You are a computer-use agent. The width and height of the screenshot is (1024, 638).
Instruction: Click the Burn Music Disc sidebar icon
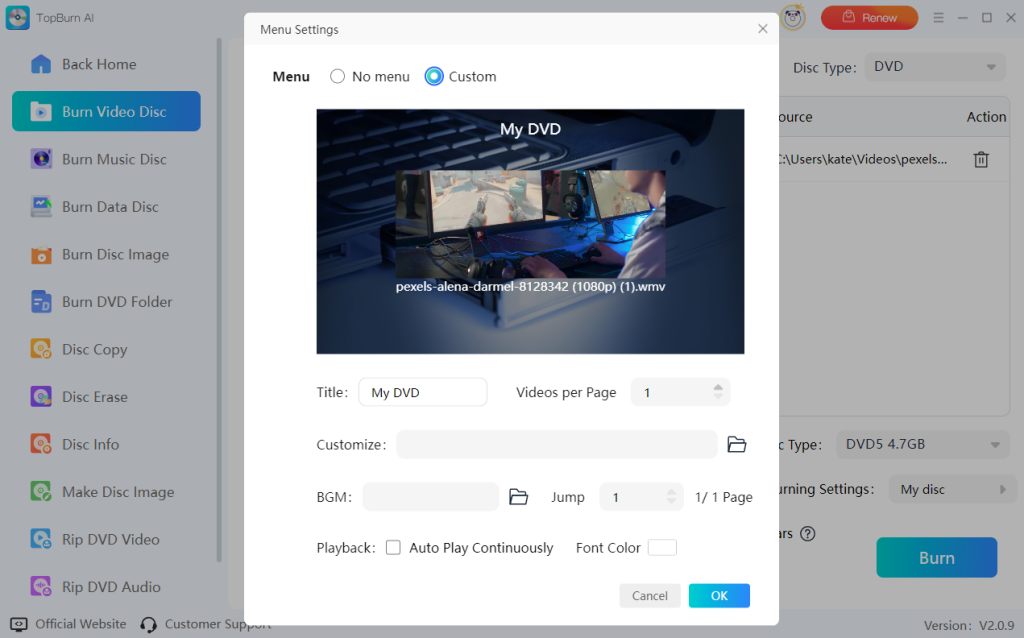pyautogui.click(x=41, y=159)
